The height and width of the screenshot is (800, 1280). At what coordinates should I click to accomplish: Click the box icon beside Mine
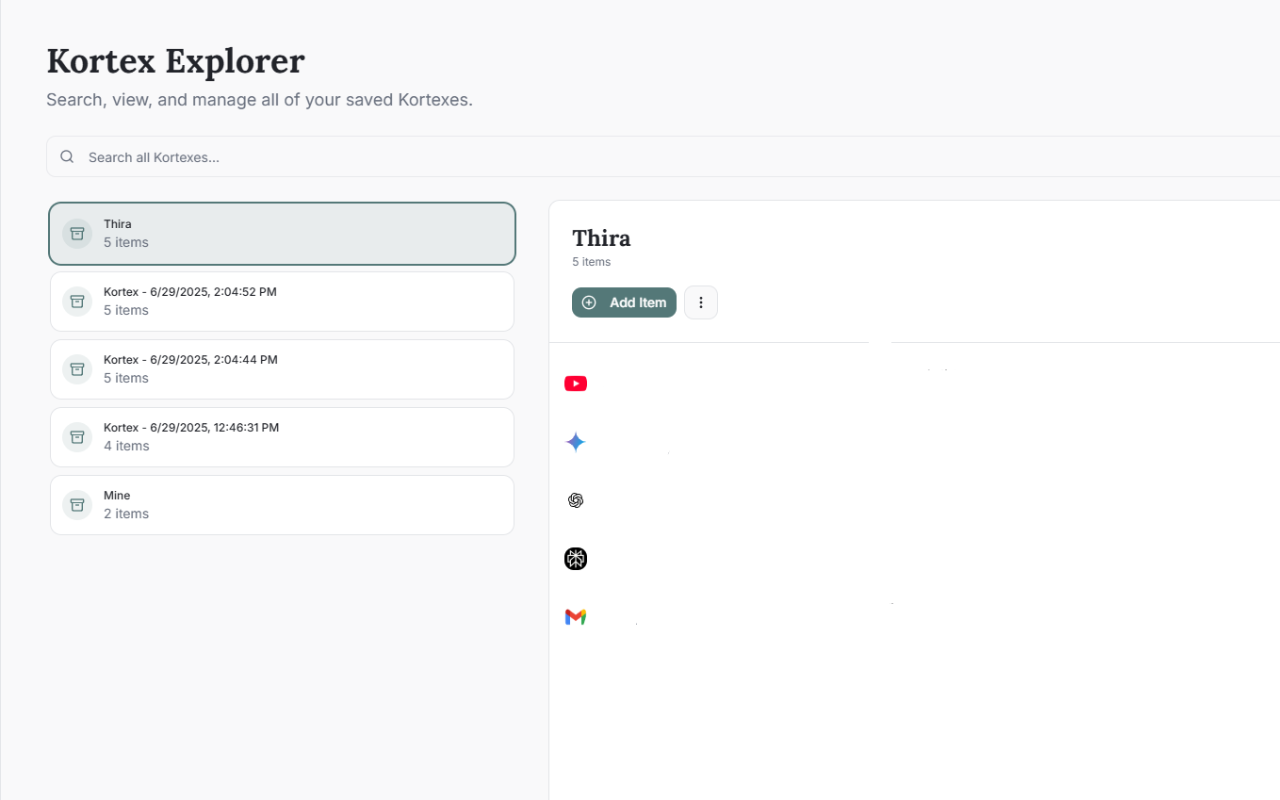pos(77,505)
